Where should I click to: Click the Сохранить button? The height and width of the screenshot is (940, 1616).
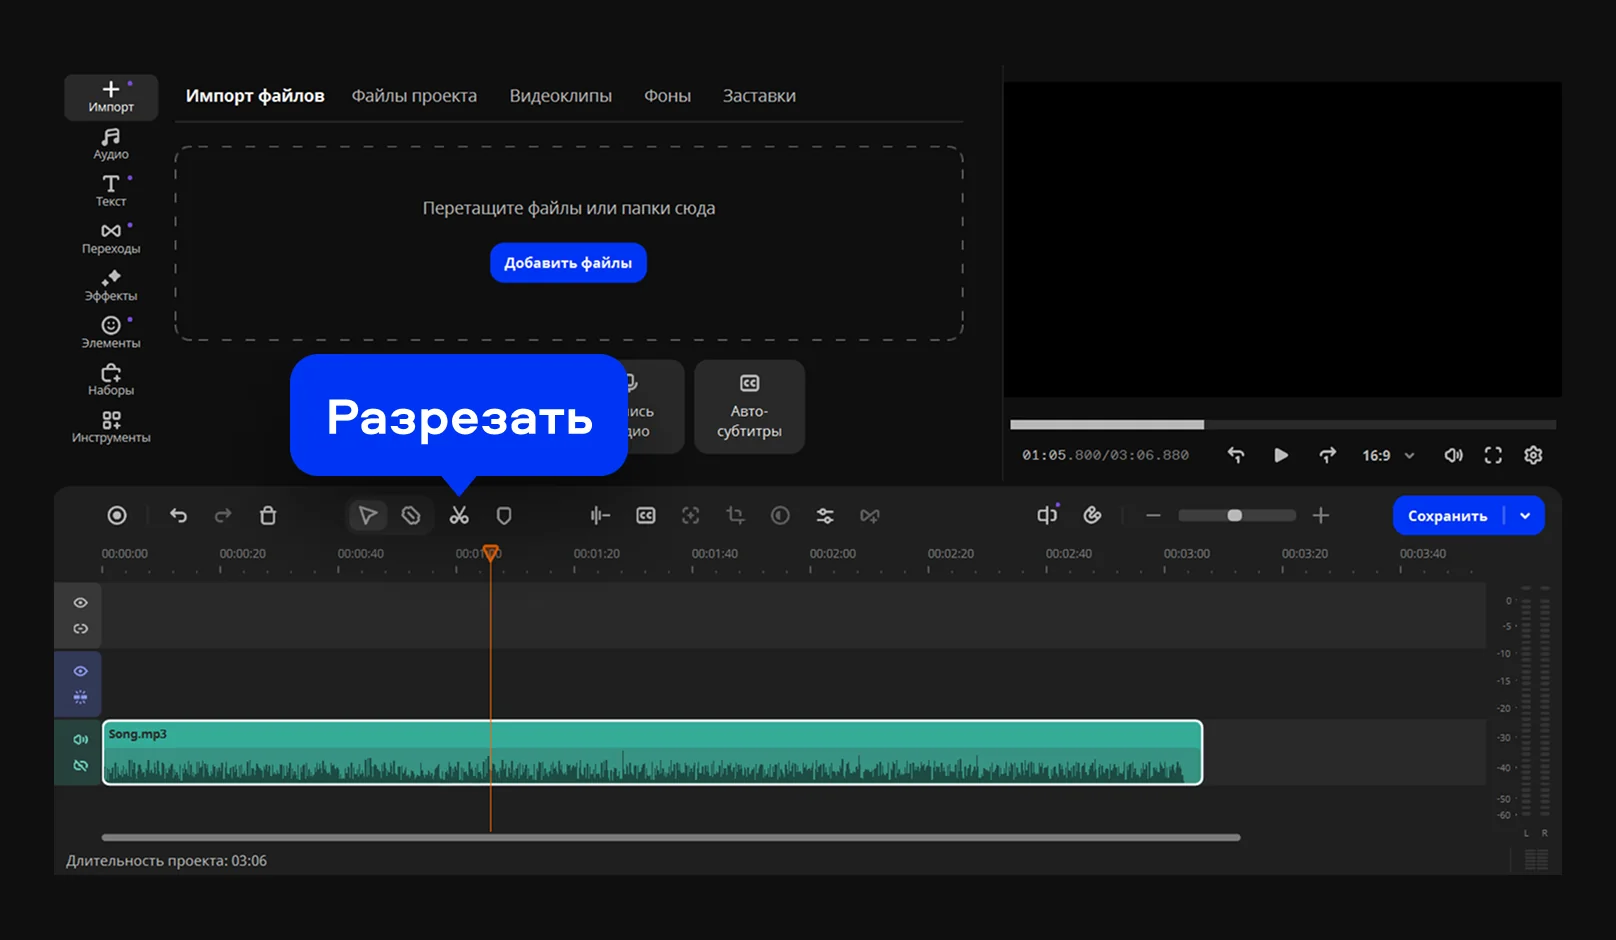(1447, 516)
